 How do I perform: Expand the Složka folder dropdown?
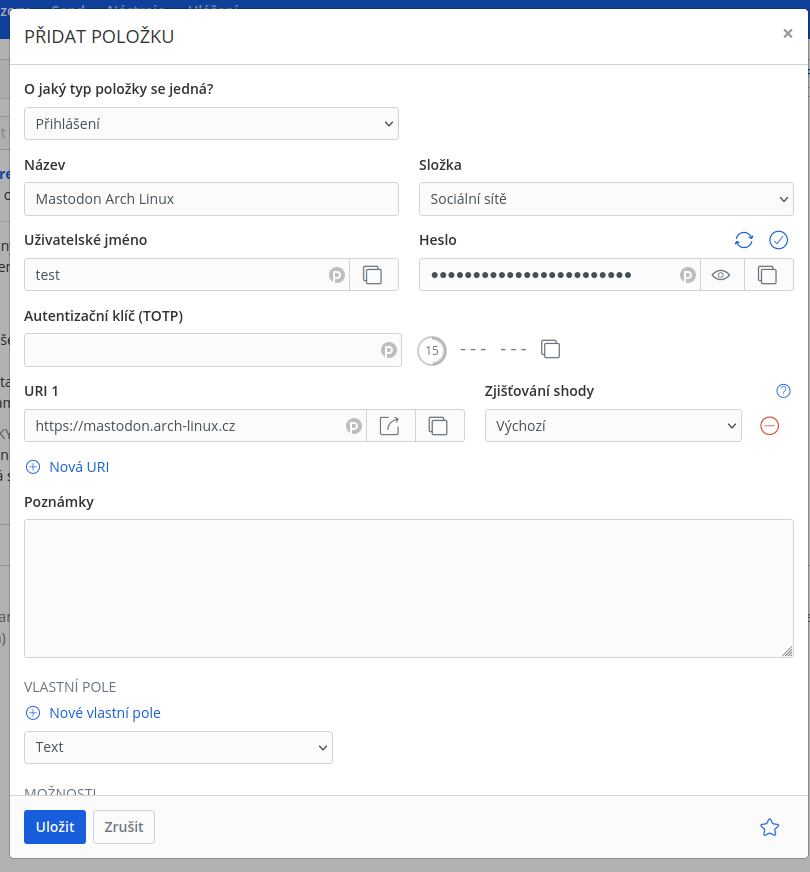(x=605, y=199)
